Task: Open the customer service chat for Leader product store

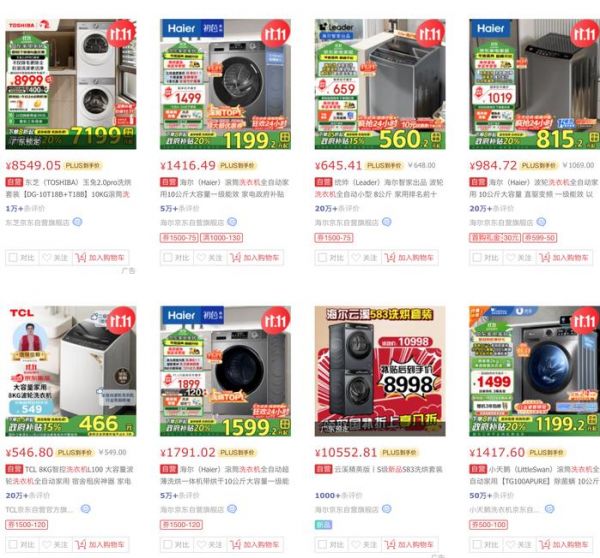Action: coord(386,222)
